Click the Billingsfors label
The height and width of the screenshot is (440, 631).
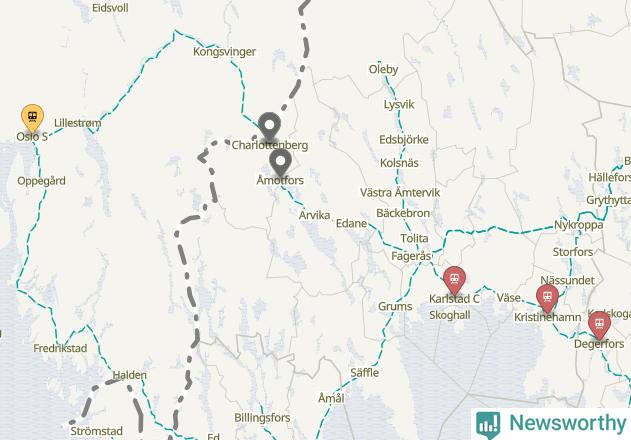[262, 418]
